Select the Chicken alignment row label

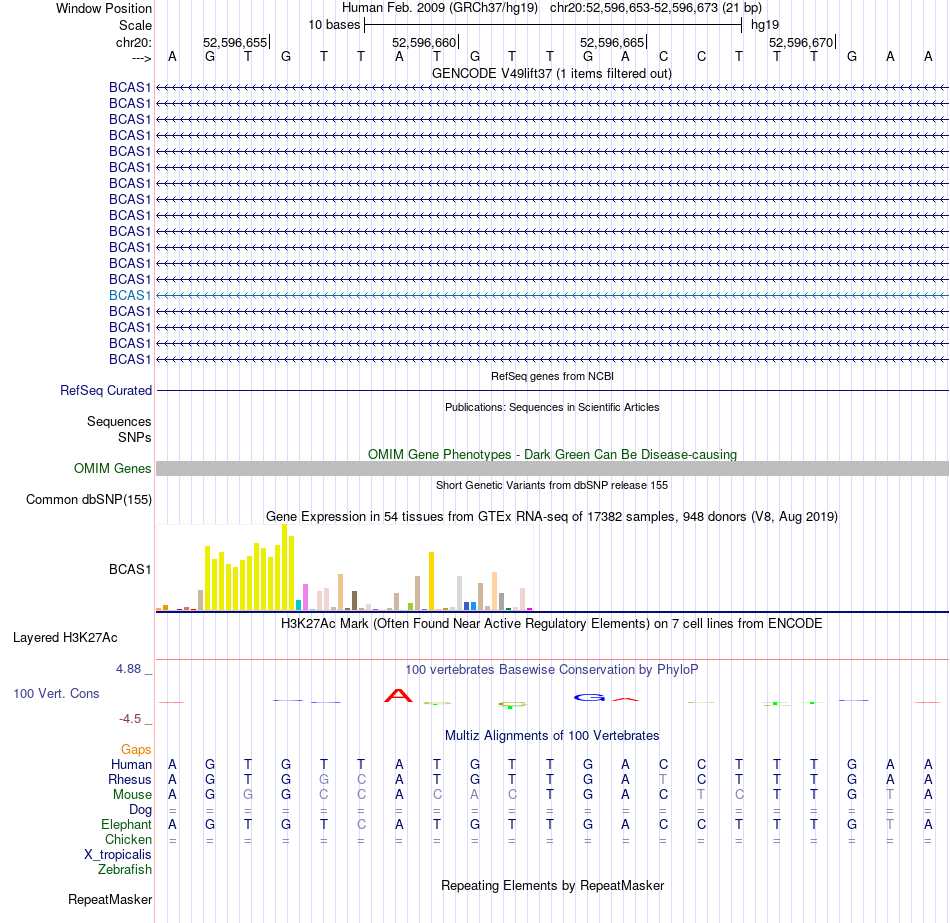click(x=128, y=839)
